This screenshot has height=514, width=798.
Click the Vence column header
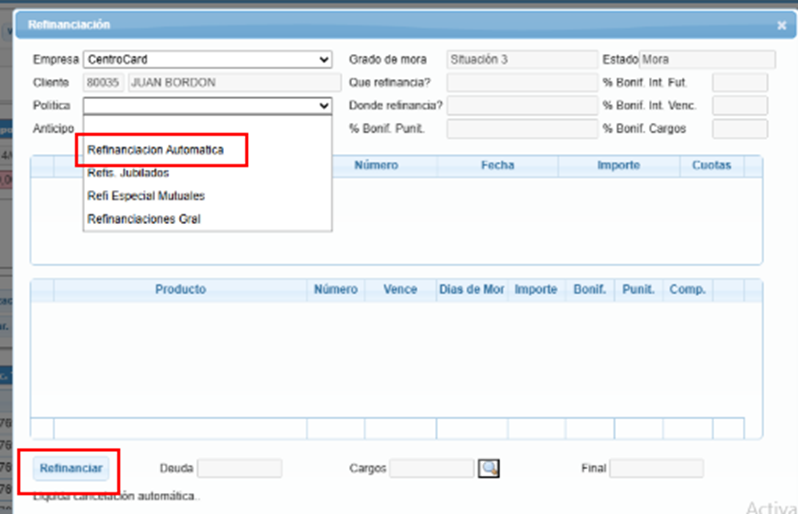400,290
